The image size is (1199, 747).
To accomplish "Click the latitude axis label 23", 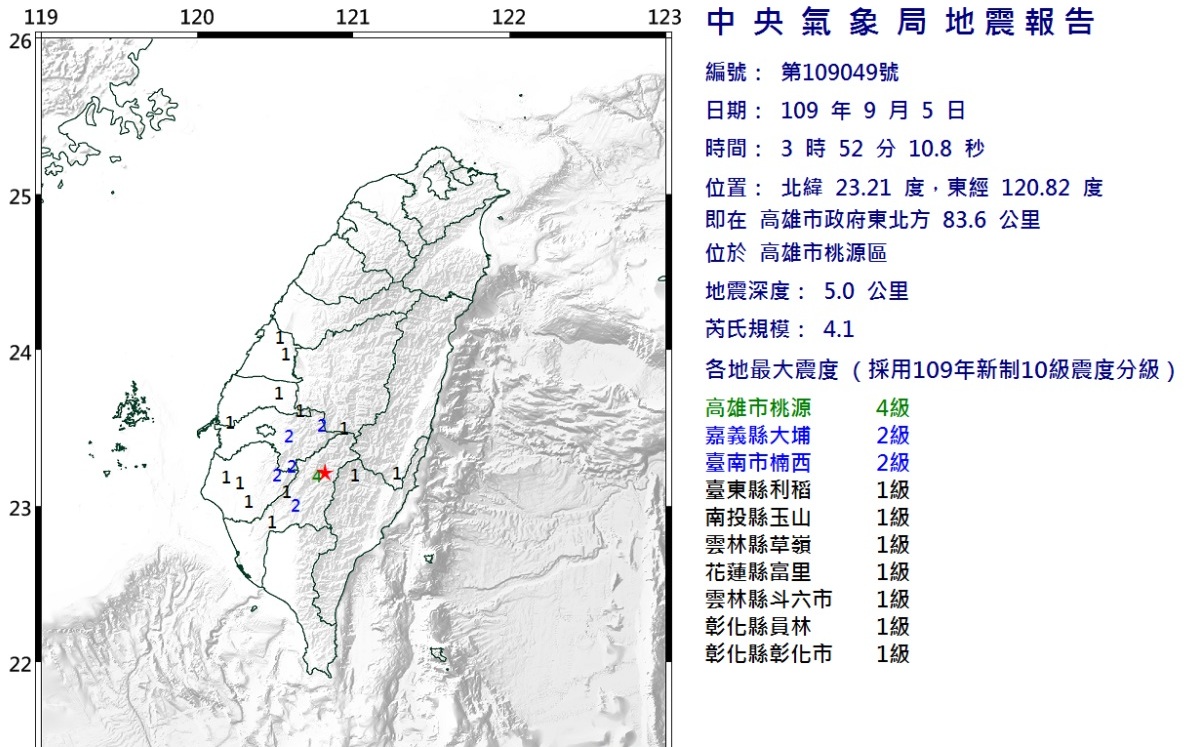I will 19,508.
